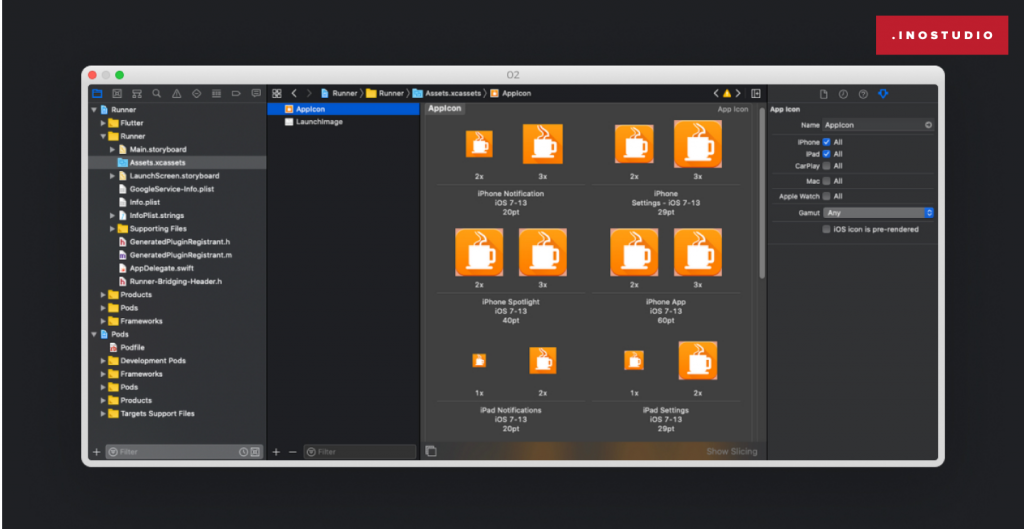Click the plus button to add asset
This screenshot has height=529, width=1024.
coord(276,452)
